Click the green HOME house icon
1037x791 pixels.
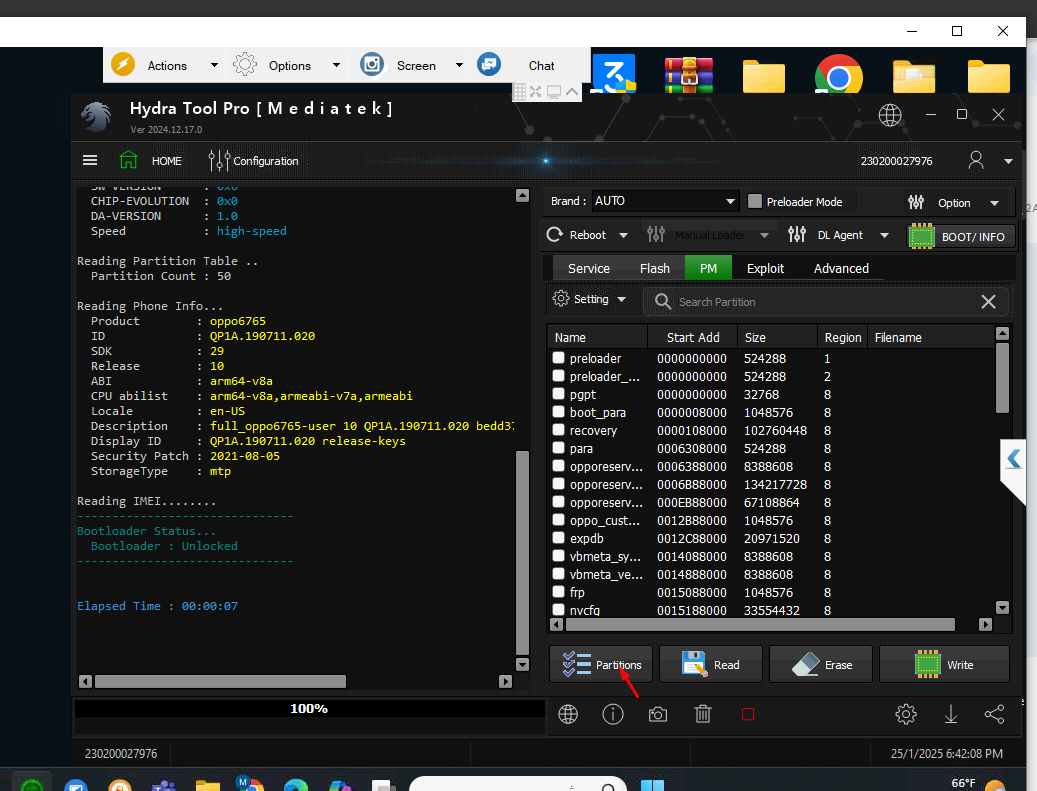pyautogui.click(x=128, y=160)
